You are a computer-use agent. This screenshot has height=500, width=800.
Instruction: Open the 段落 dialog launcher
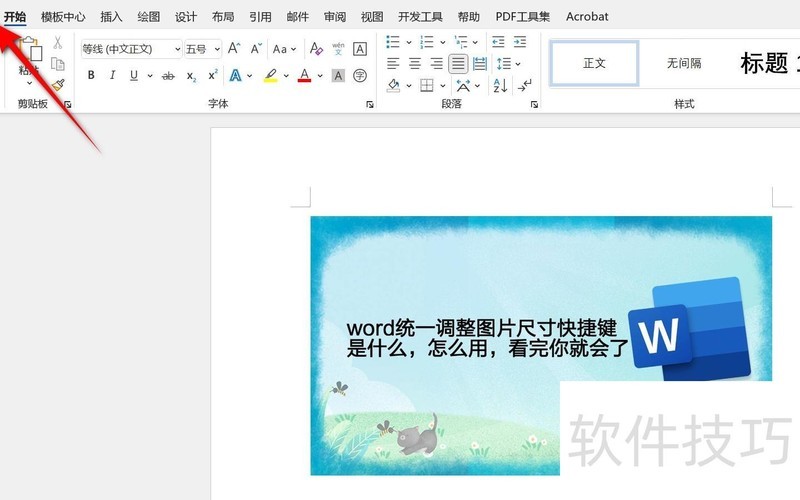coord(534,105)
